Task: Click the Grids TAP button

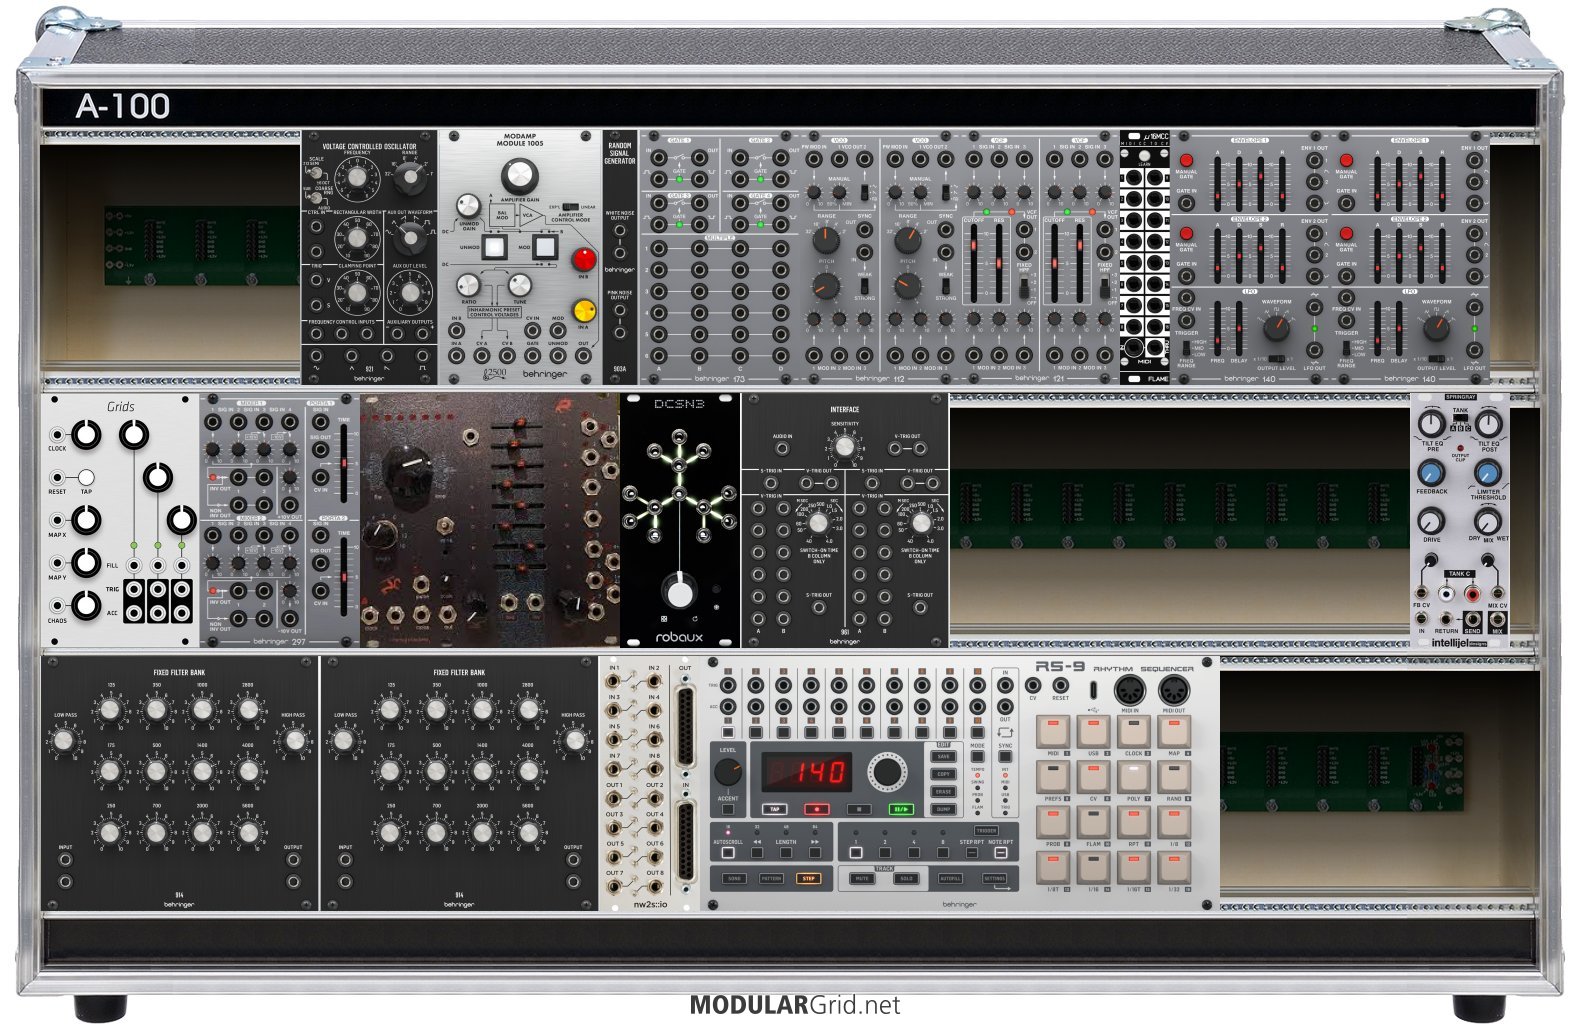Action: pos(86,477)
